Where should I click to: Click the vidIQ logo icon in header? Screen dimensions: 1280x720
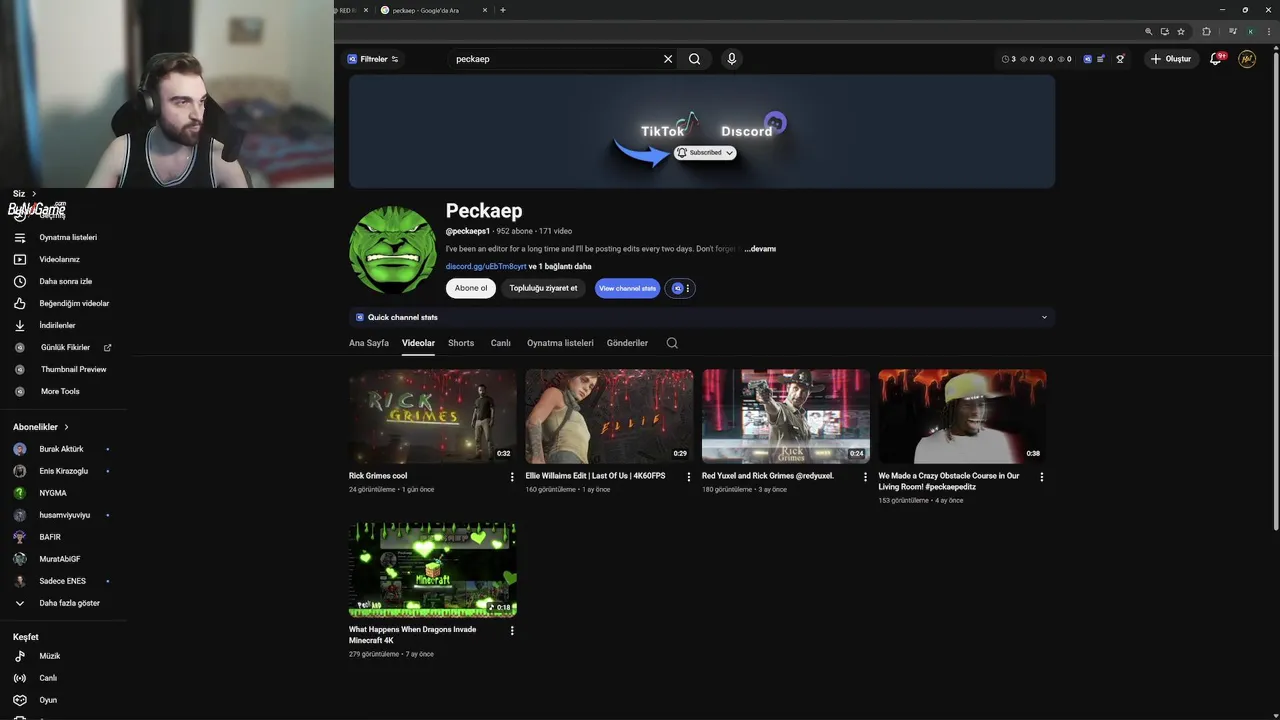1087,59
